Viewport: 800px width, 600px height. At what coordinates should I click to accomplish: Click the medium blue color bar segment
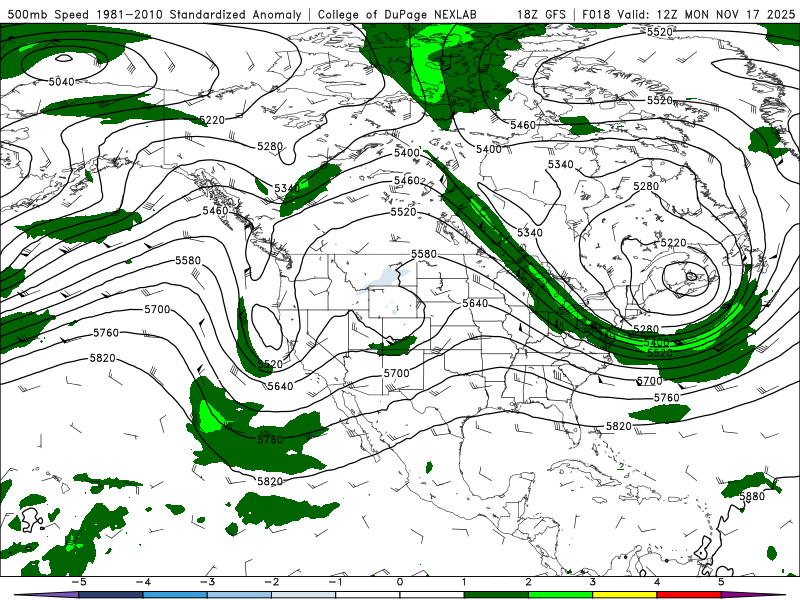pyautogui.click(x=175, y=595)
